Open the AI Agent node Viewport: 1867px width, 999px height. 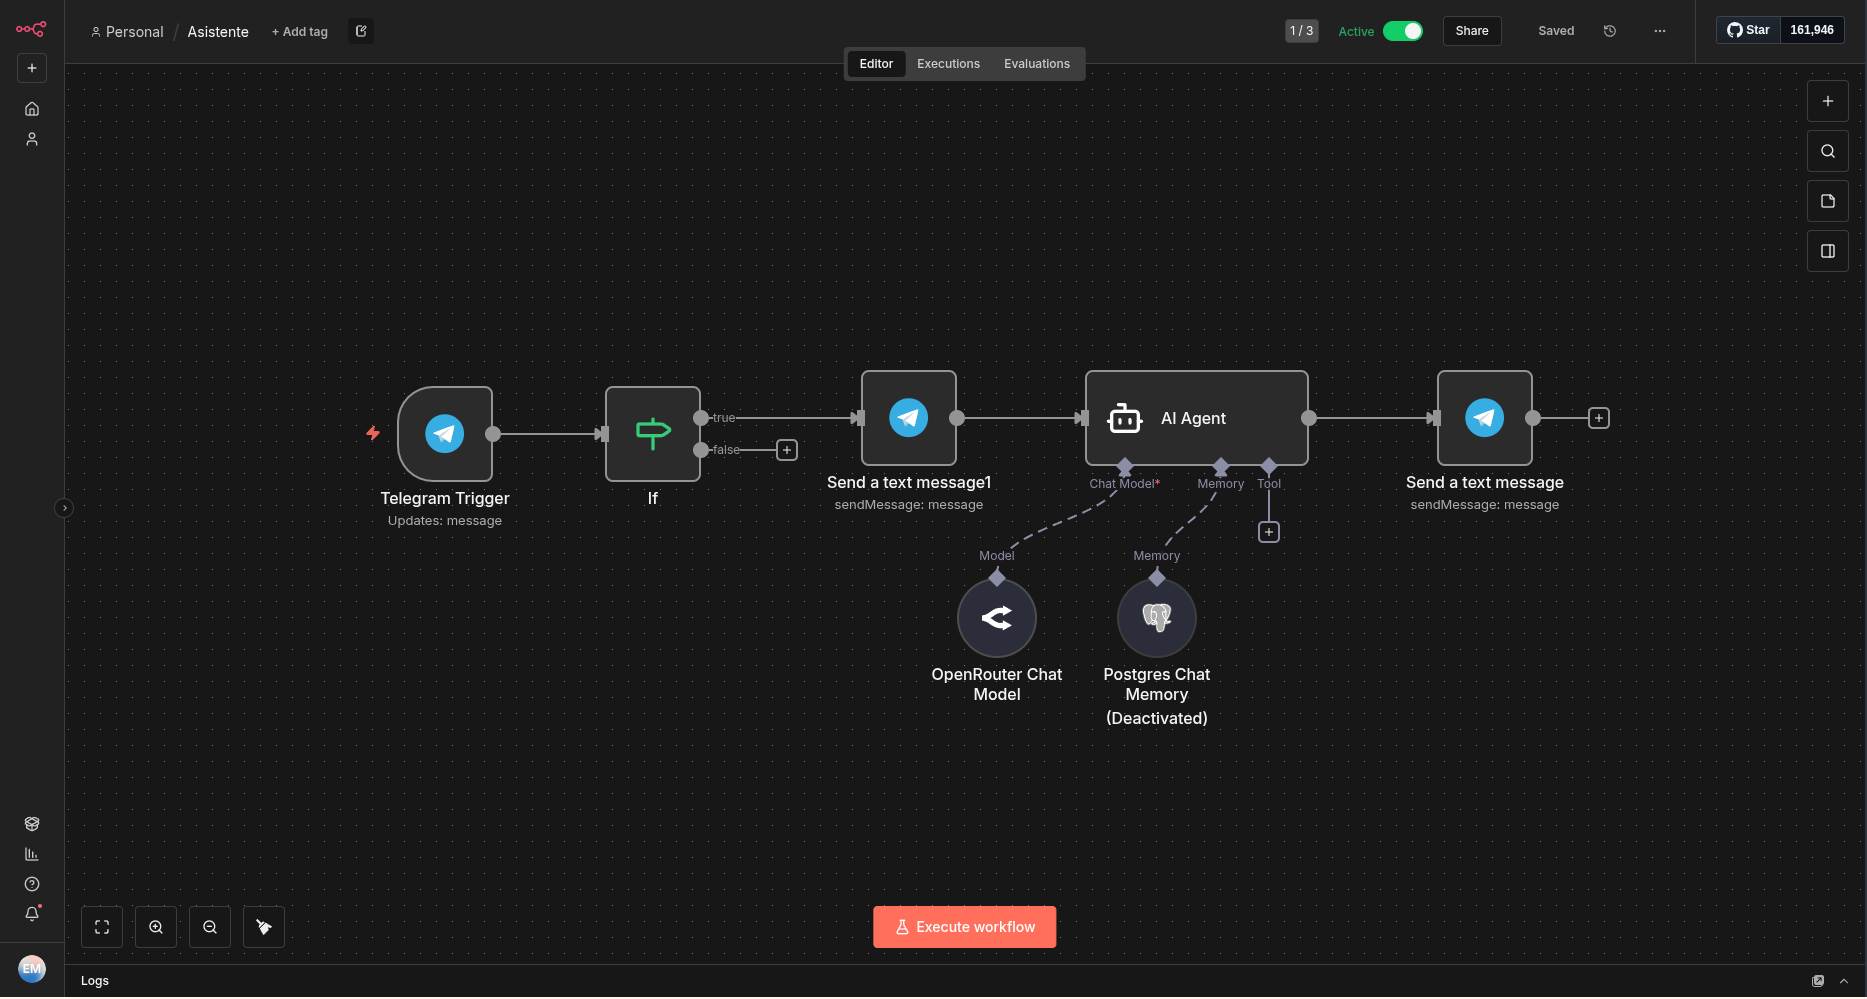click(1196, 418)
